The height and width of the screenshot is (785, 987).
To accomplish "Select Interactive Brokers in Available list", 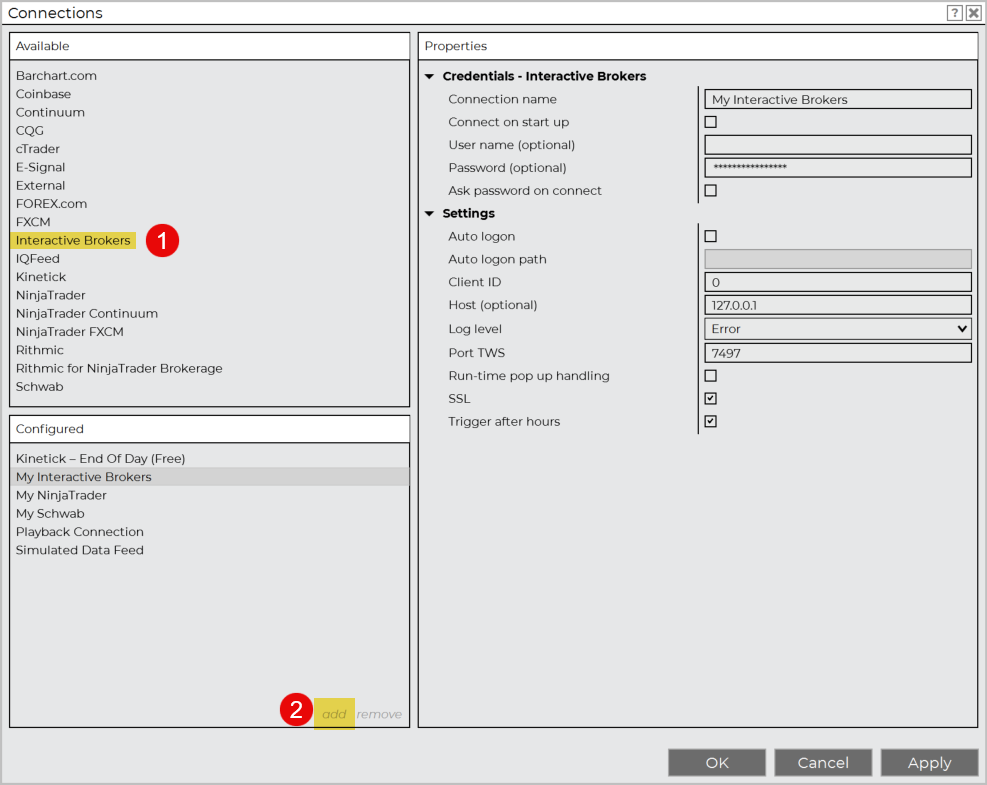I will (x=73, y=240).
